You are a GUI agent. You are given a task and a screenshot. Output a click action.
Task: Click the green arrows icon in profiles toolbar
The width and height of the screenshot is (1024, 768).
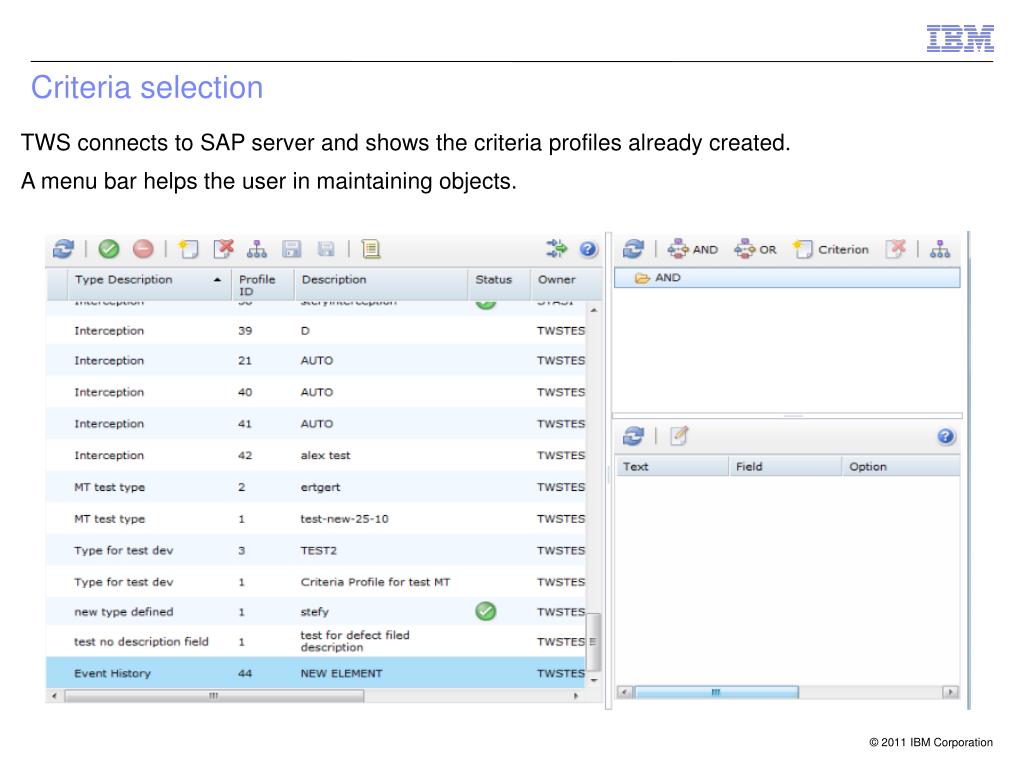[556, 248]
